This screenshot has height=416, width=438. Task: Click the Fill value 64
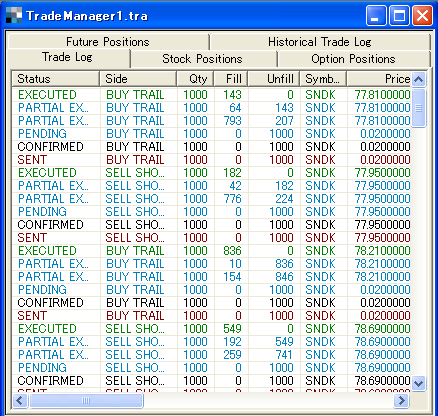(x=235, y=108)
